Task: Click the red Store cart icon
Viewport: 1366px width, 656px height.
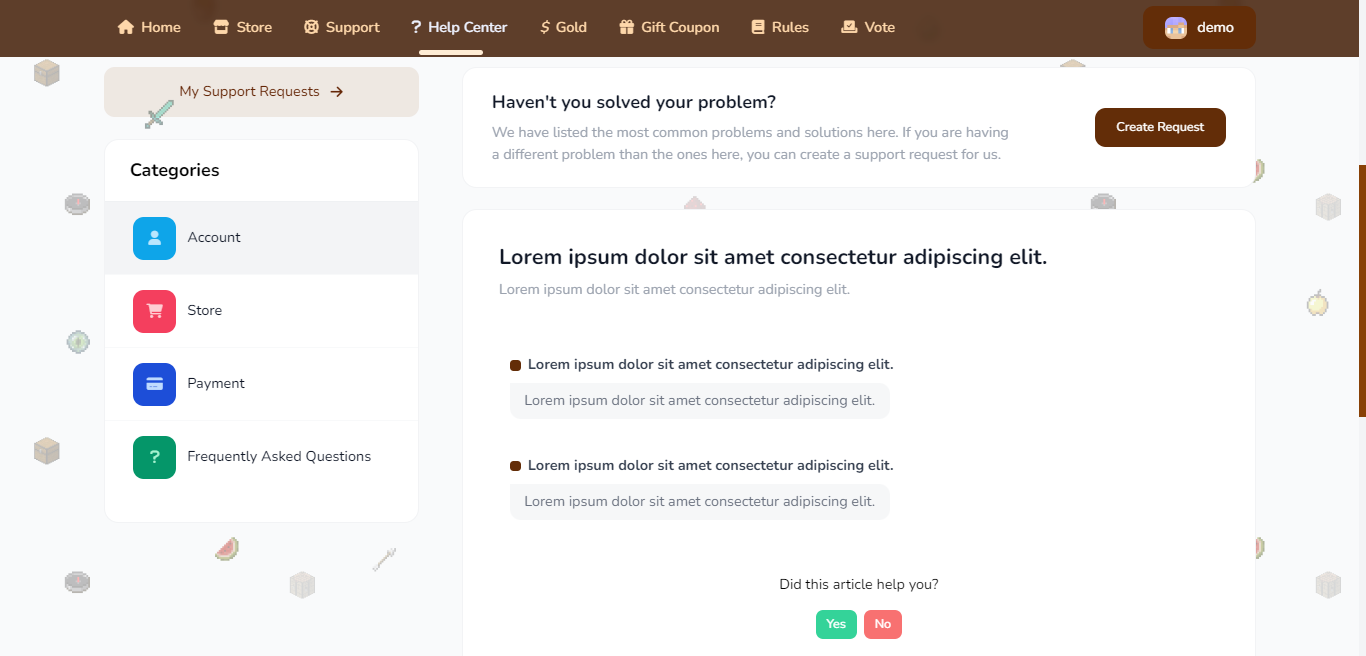Action: point(154,311)
